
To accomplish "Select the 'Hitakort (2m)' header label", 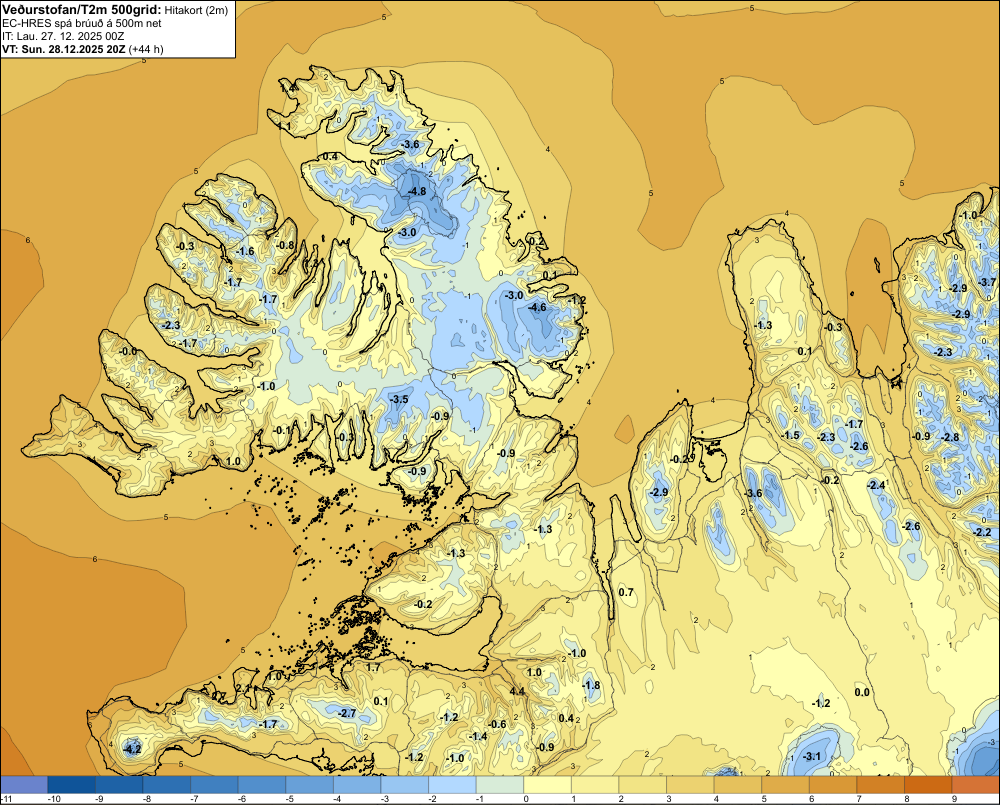I will tap(196, 10).
